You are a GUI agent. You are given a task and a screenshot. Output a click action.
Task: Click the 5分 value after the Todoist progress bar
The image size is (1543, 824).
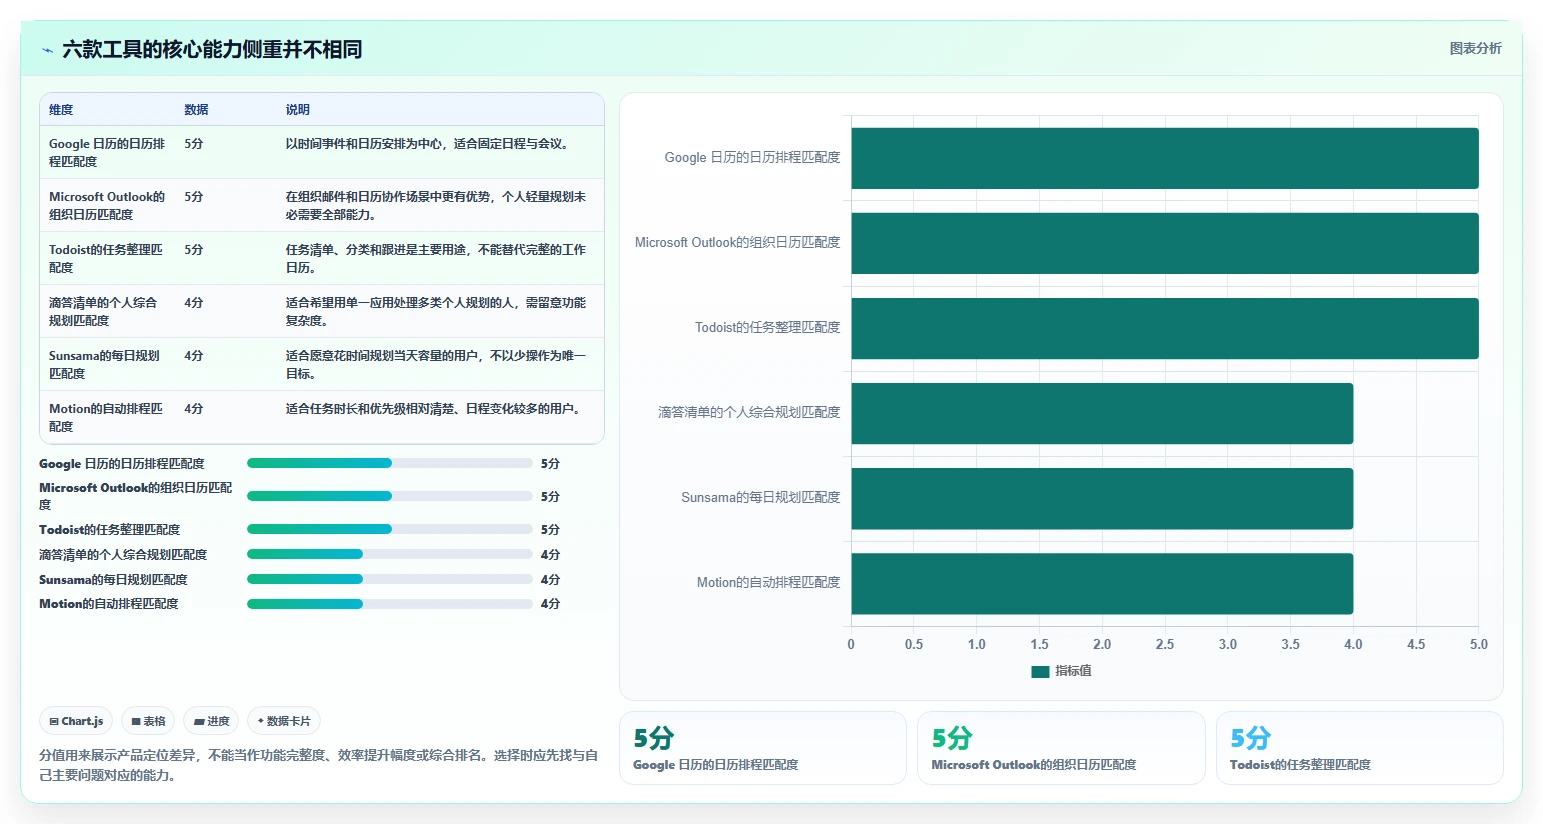tap(550, 530)
